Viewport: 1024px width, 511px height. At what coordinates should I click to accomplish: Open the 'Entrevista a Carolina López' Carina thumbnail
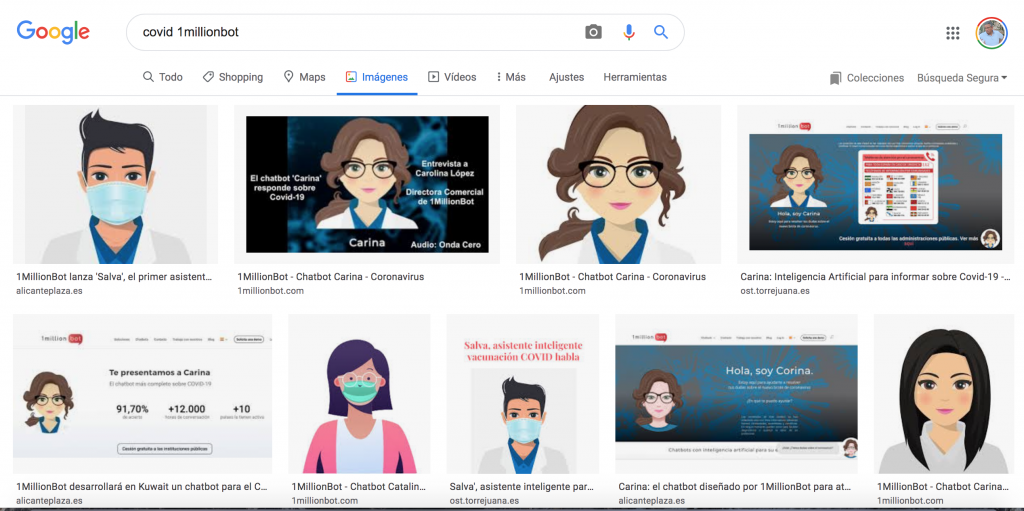click(367, 184)
